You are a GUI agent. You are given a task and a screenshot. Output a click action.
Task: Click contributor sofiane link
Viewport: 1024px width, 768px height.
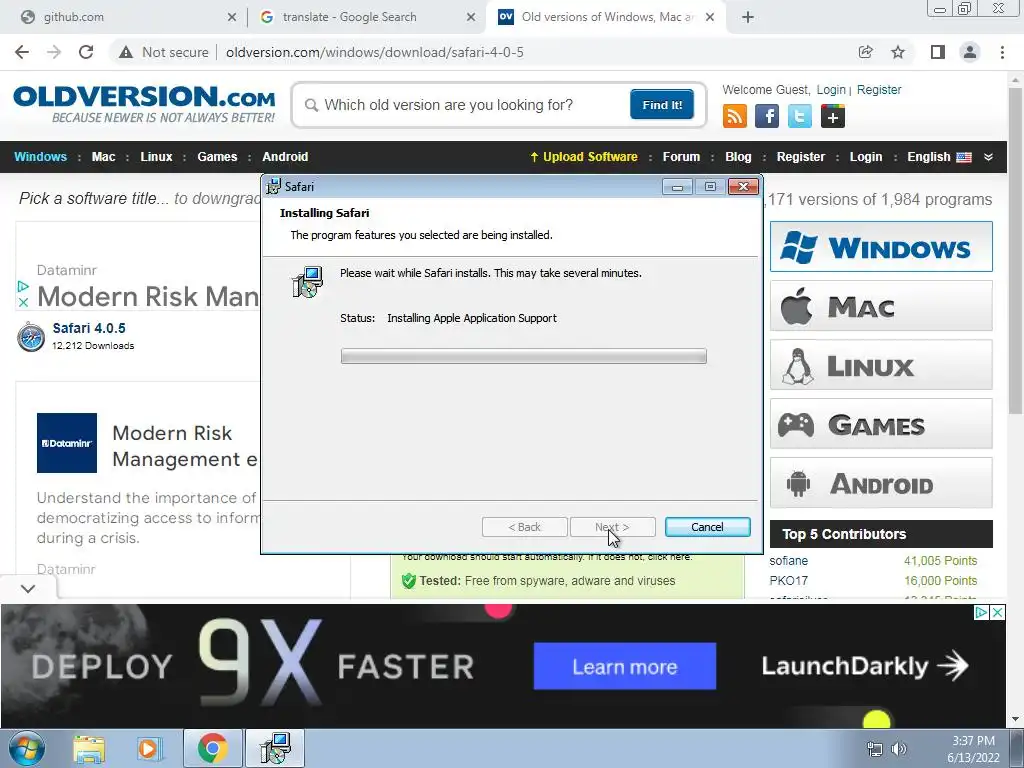click(788, 561)
